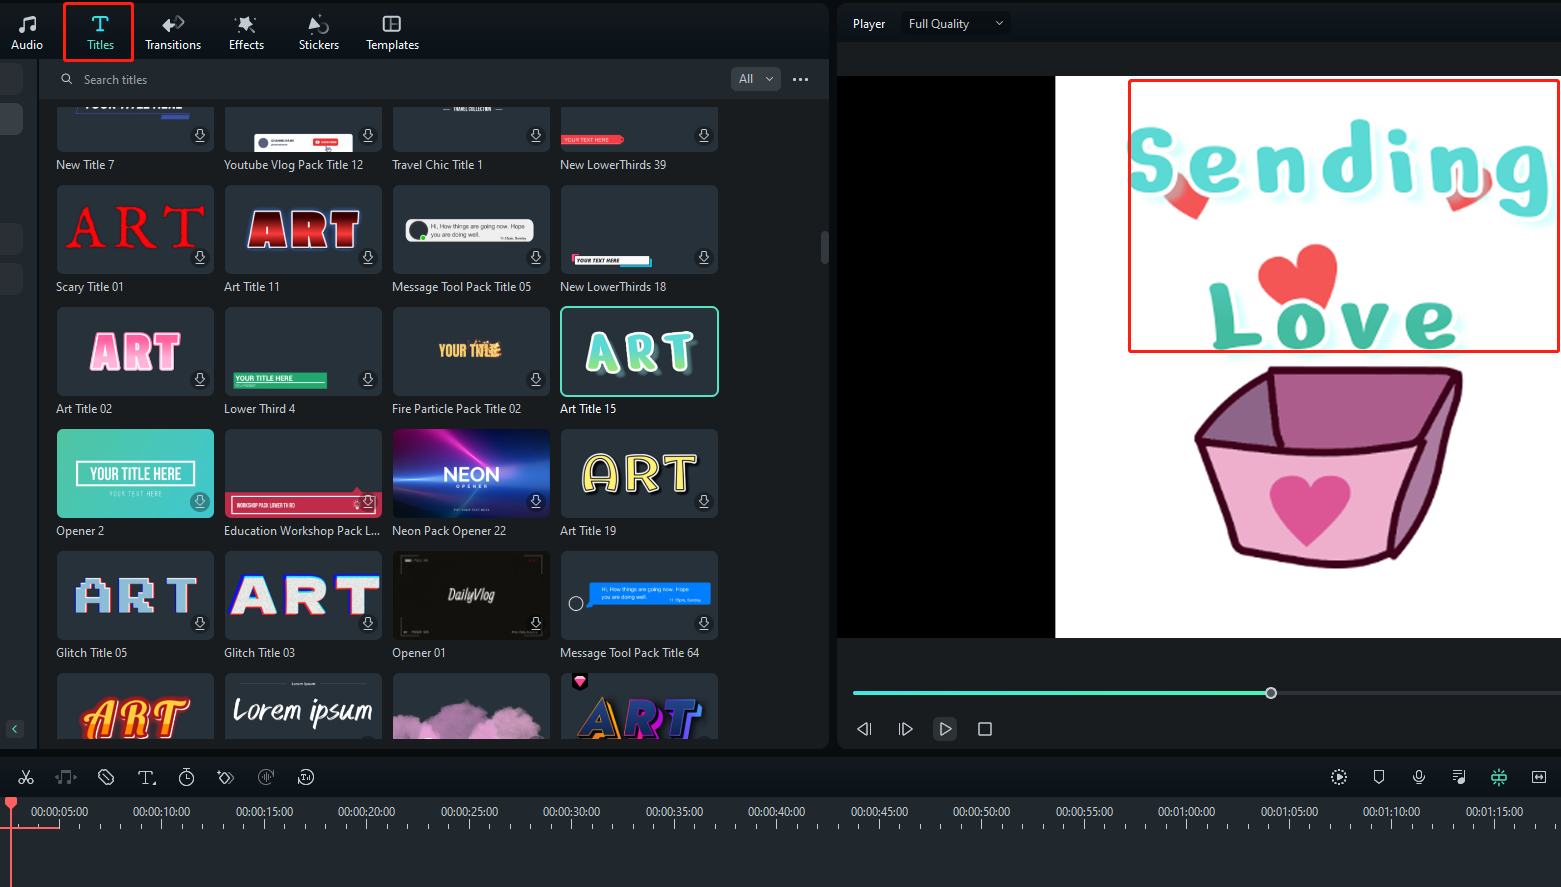Toggle the render preview option
Screen dimensions: 1561x887
(1338, 777)
